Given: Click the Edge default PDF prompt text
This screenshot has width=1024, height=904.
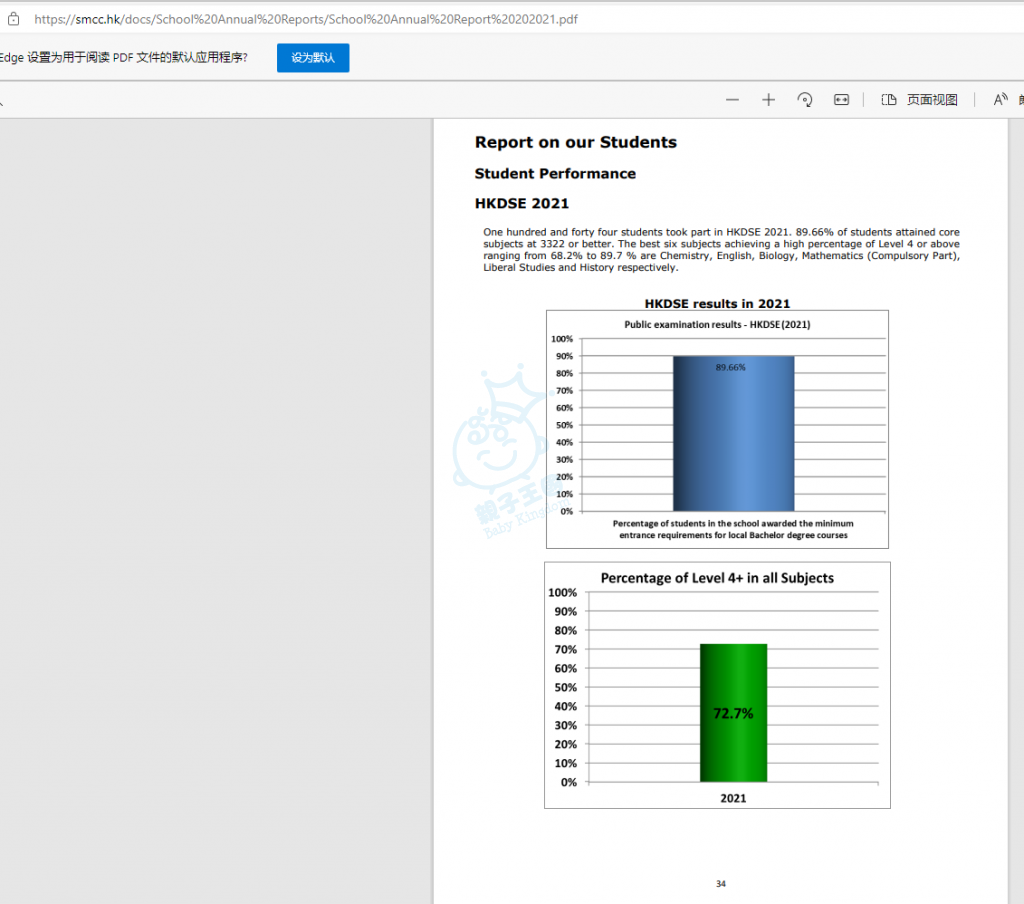Looking at the screenshot, I should point(124,57).
